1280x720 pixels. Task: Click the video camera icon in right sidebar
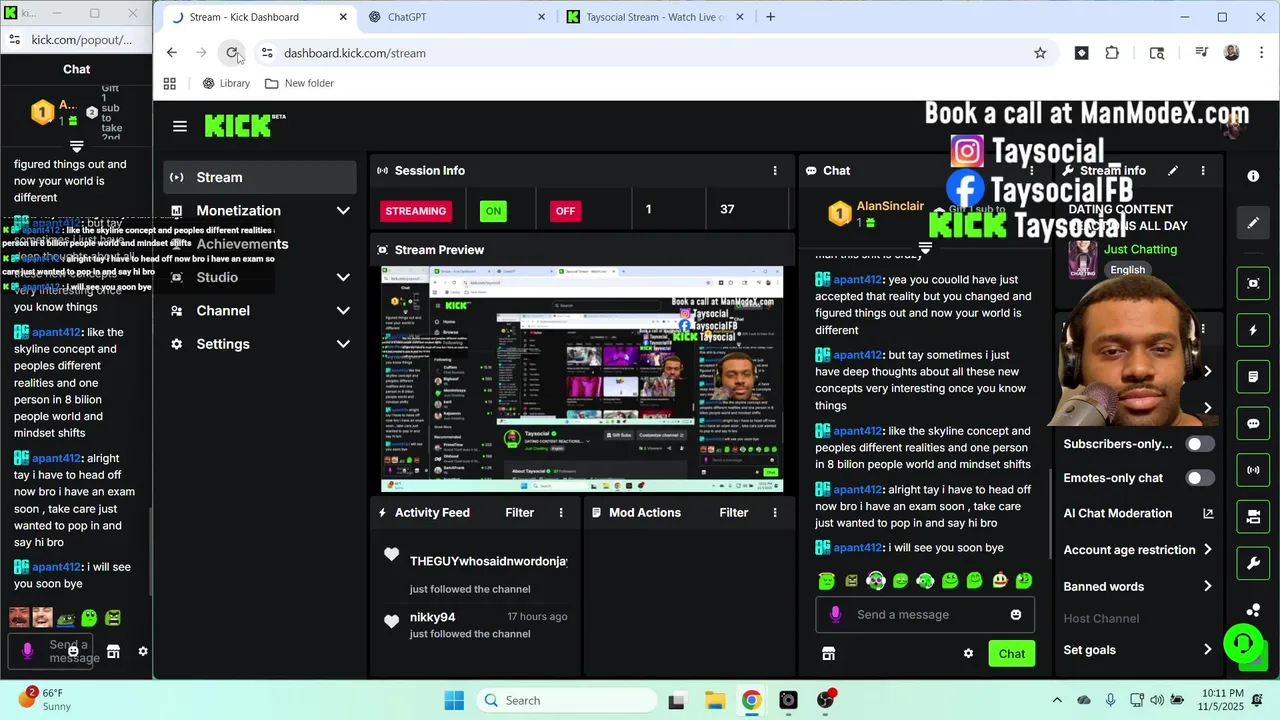click(x=1253, y=517)
